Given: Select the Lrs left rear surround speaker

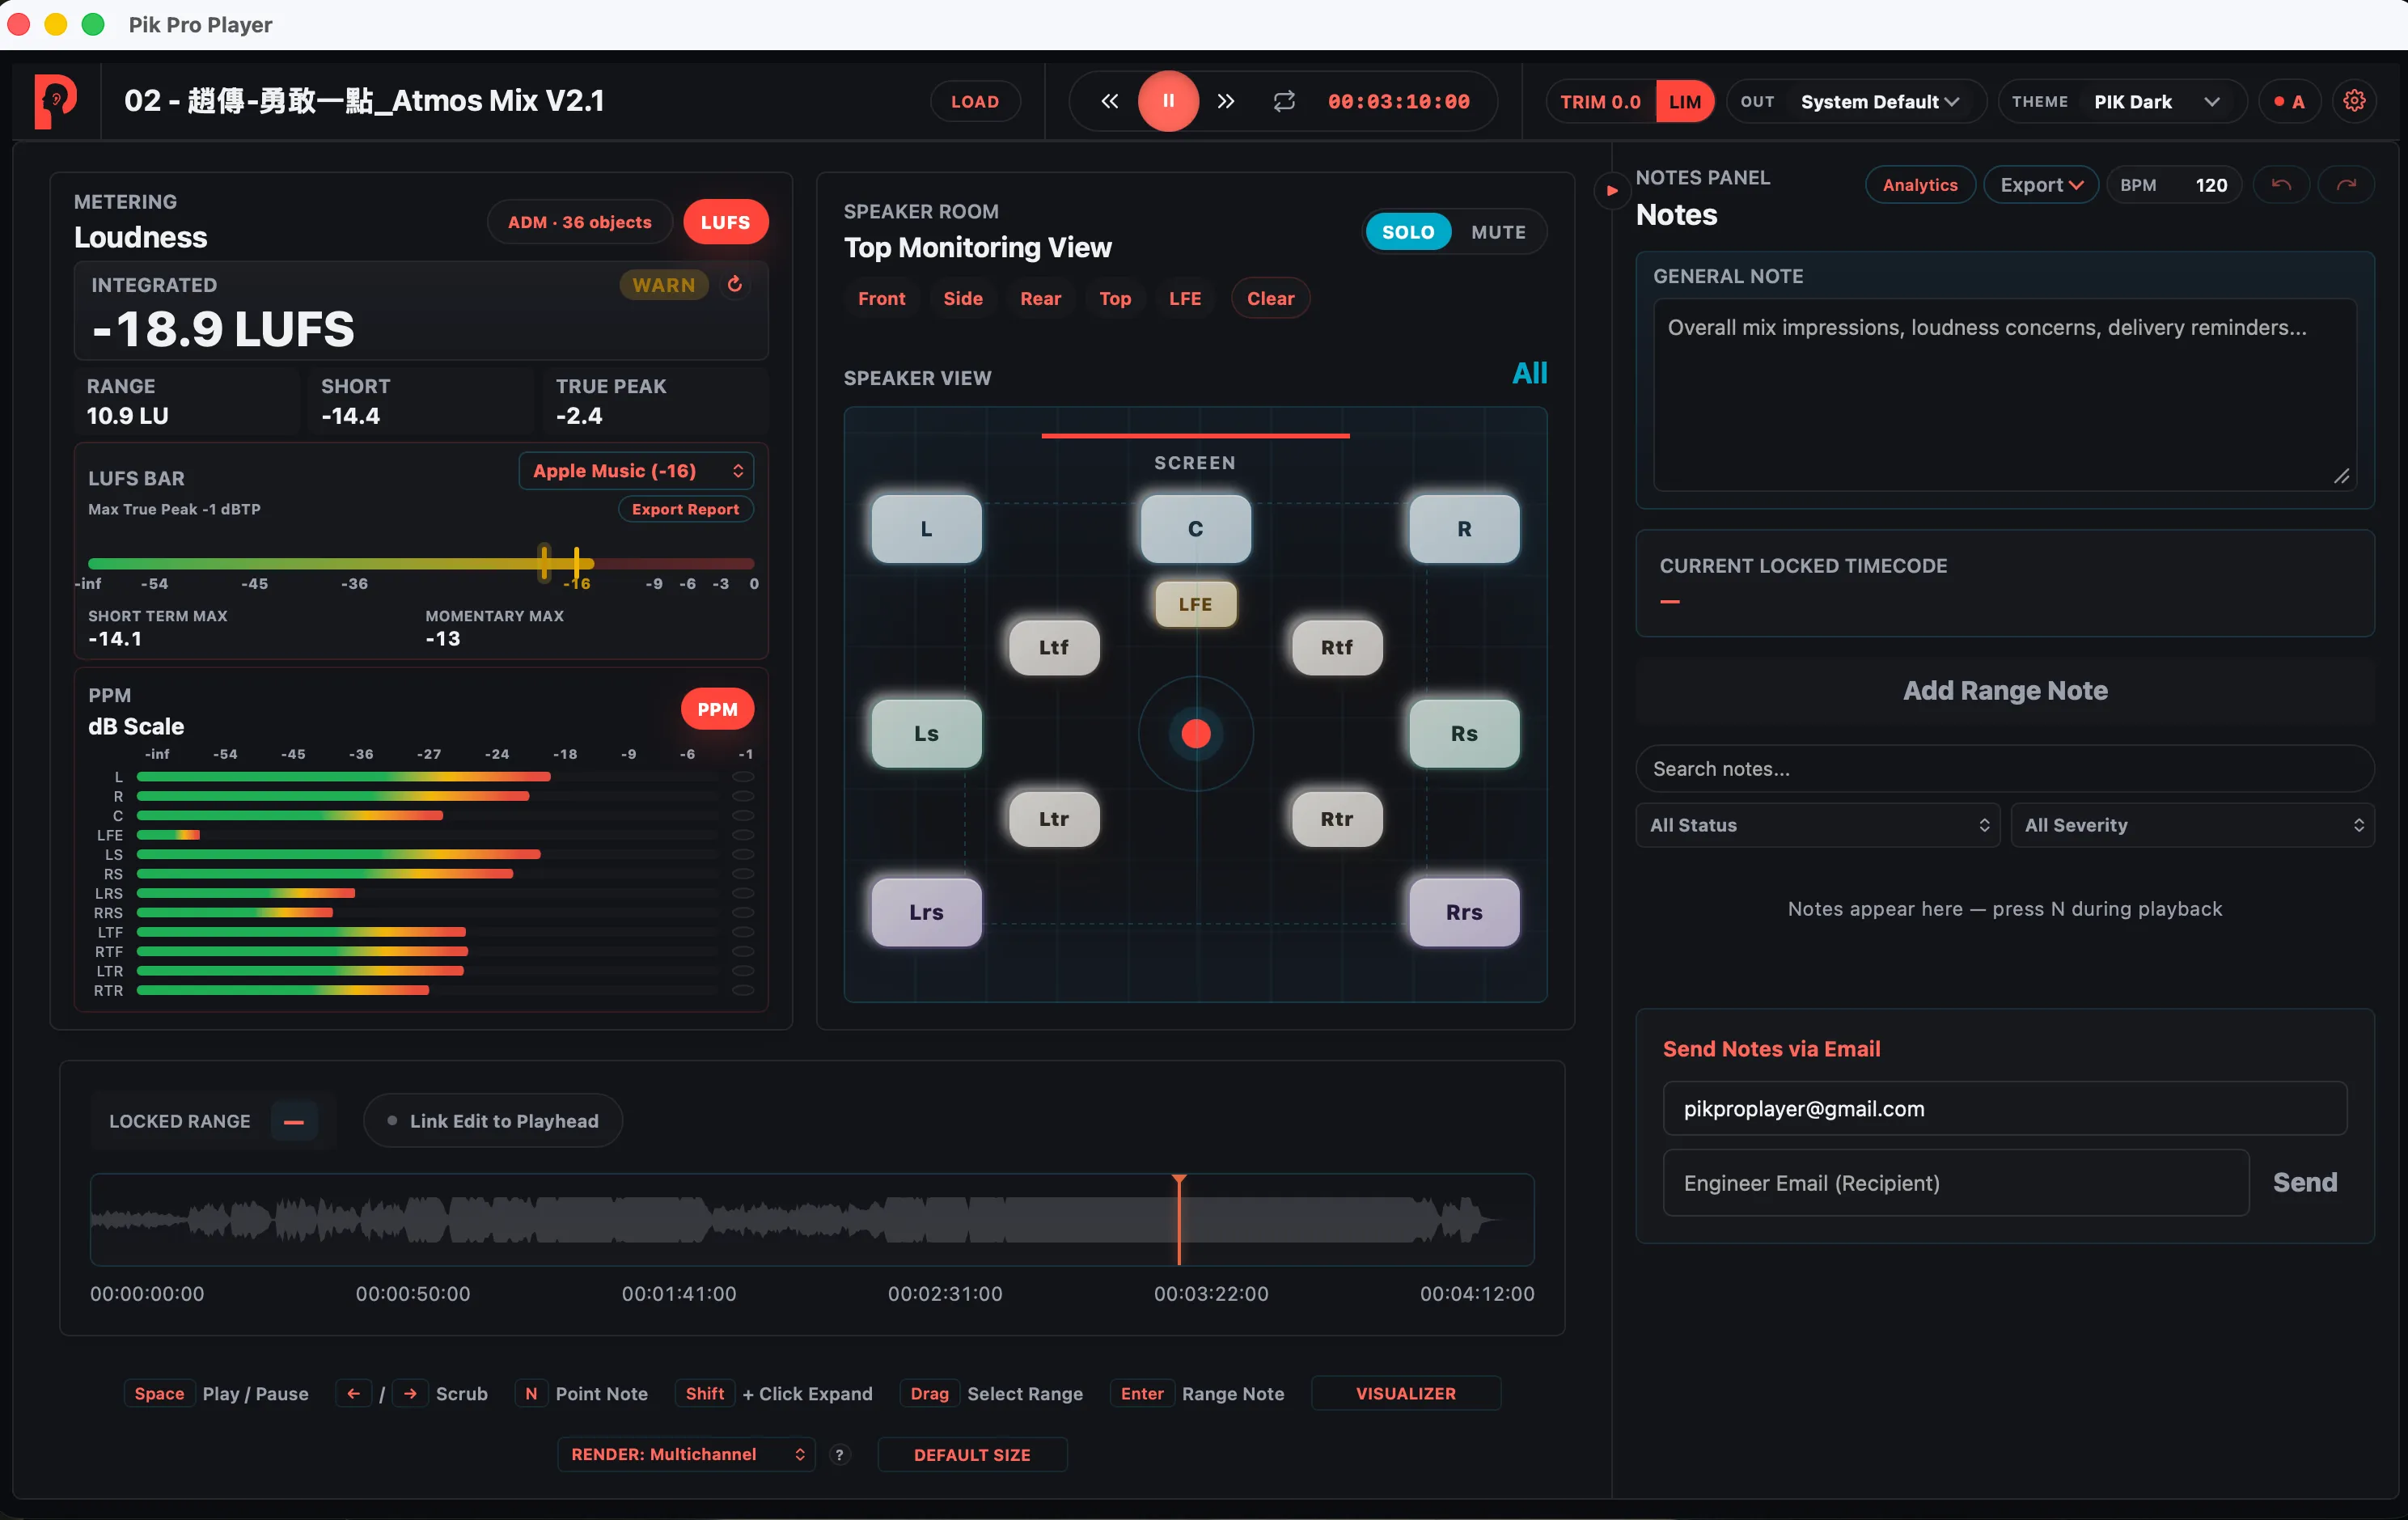Looking at the screenshot, I should (x=926, y=912).
